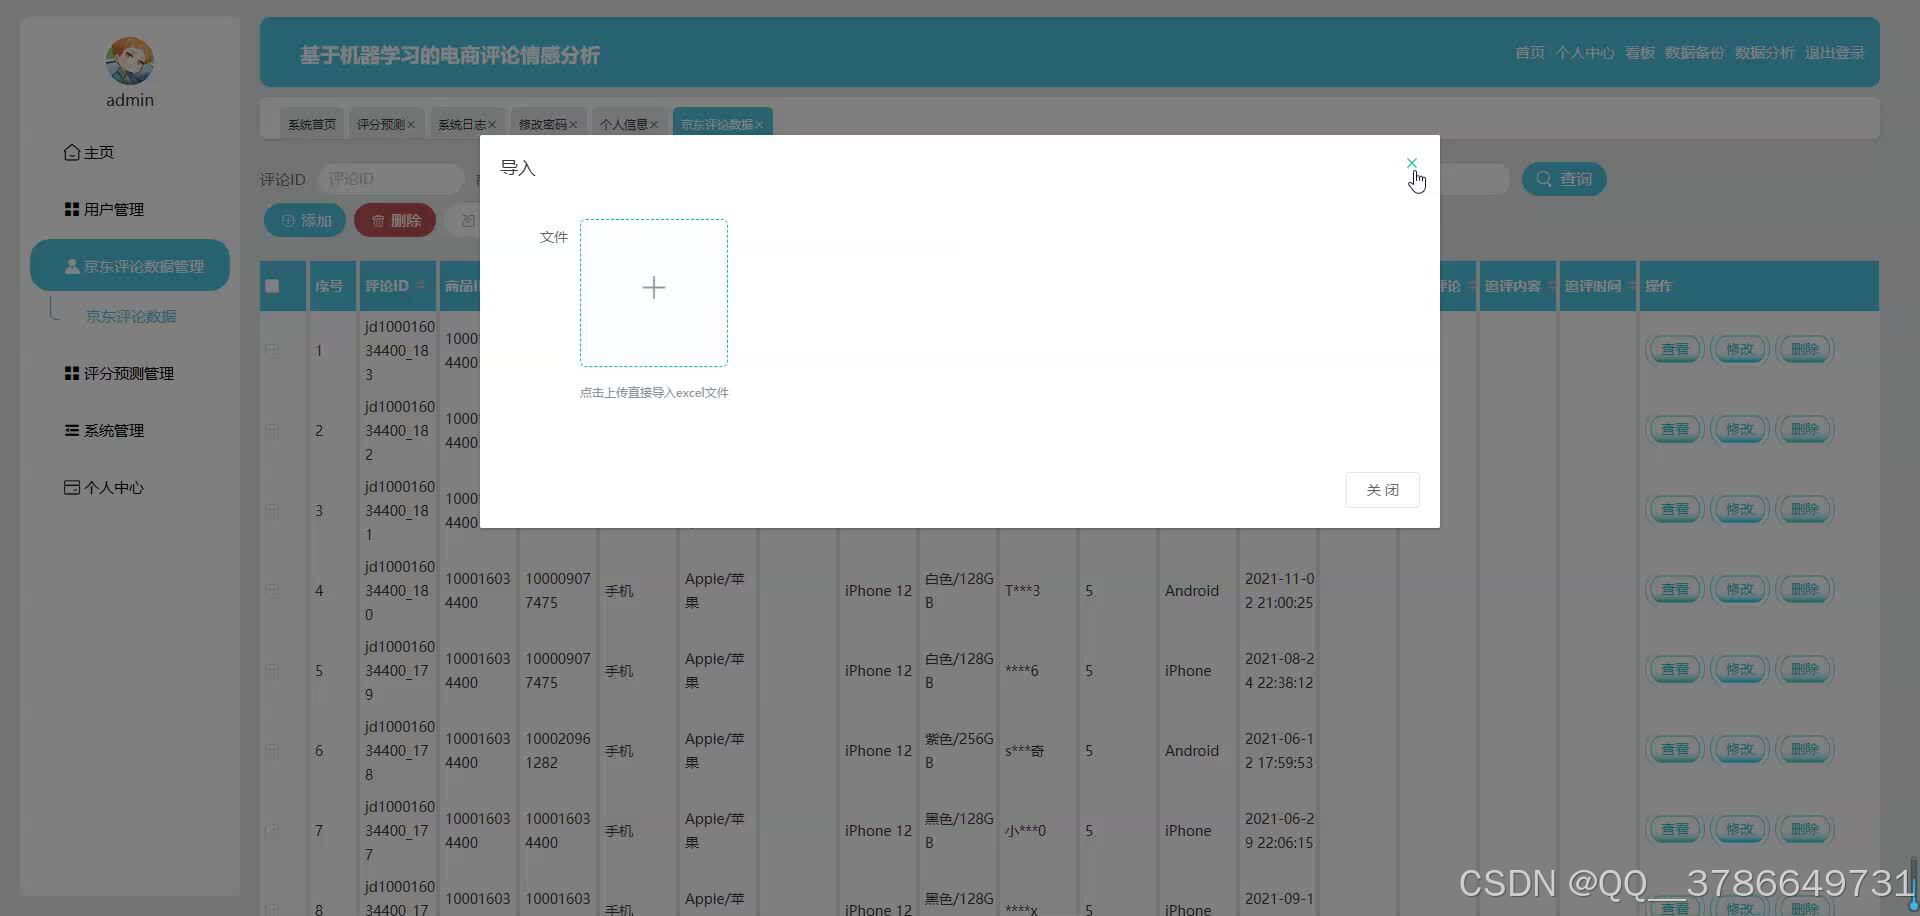Click the username cell s***奇

click(1024, 751)
